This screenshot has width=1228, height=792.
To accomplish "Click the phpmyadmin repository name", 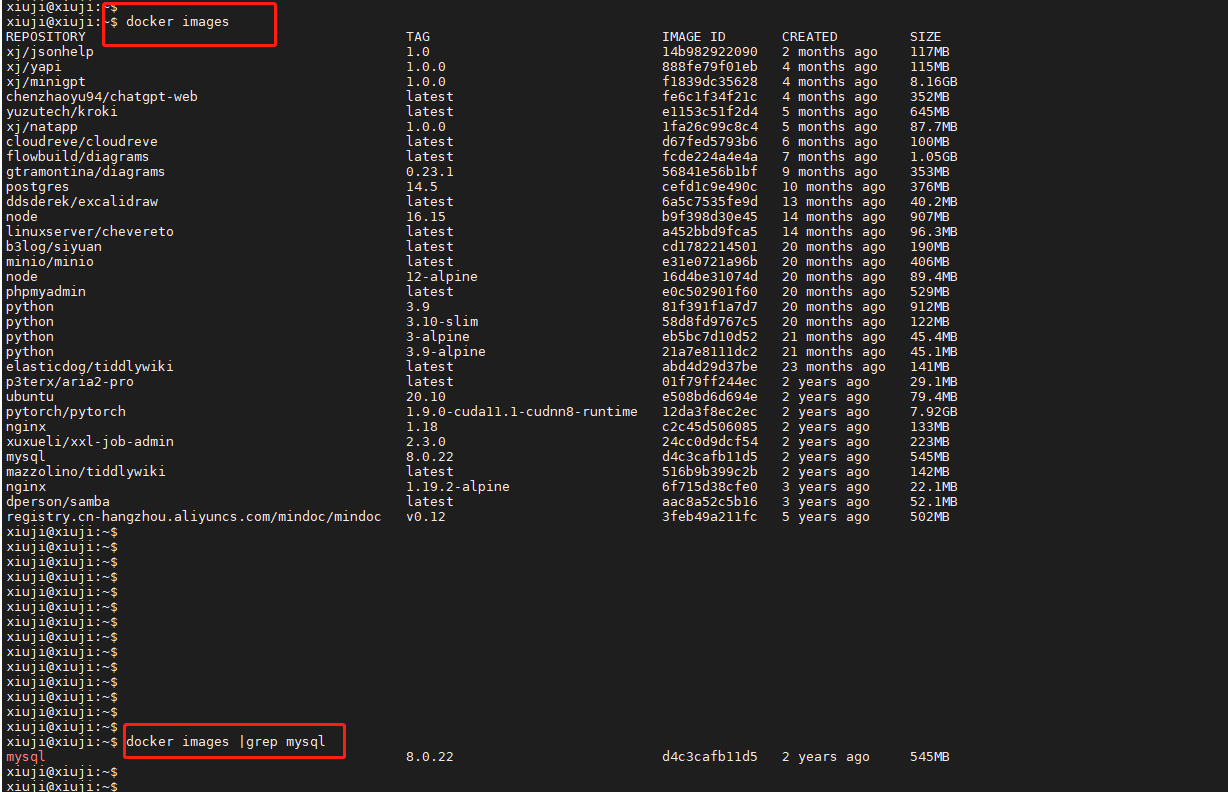I will 46,291.
